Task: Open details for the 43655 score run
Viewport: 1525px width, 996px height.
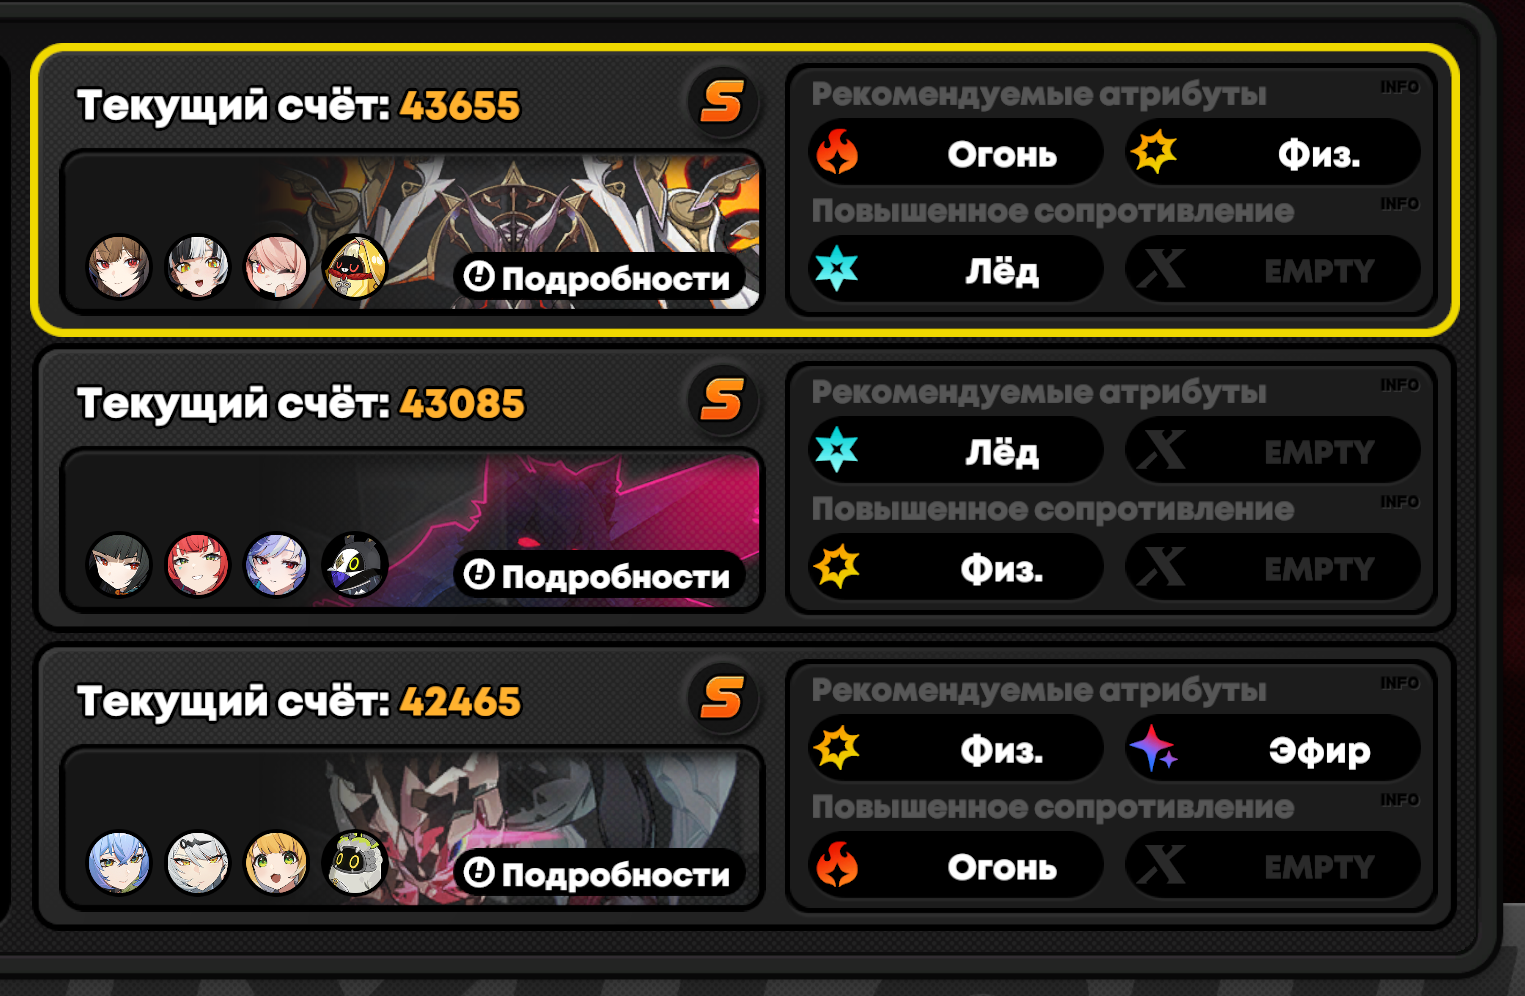Action: (600, 277)
